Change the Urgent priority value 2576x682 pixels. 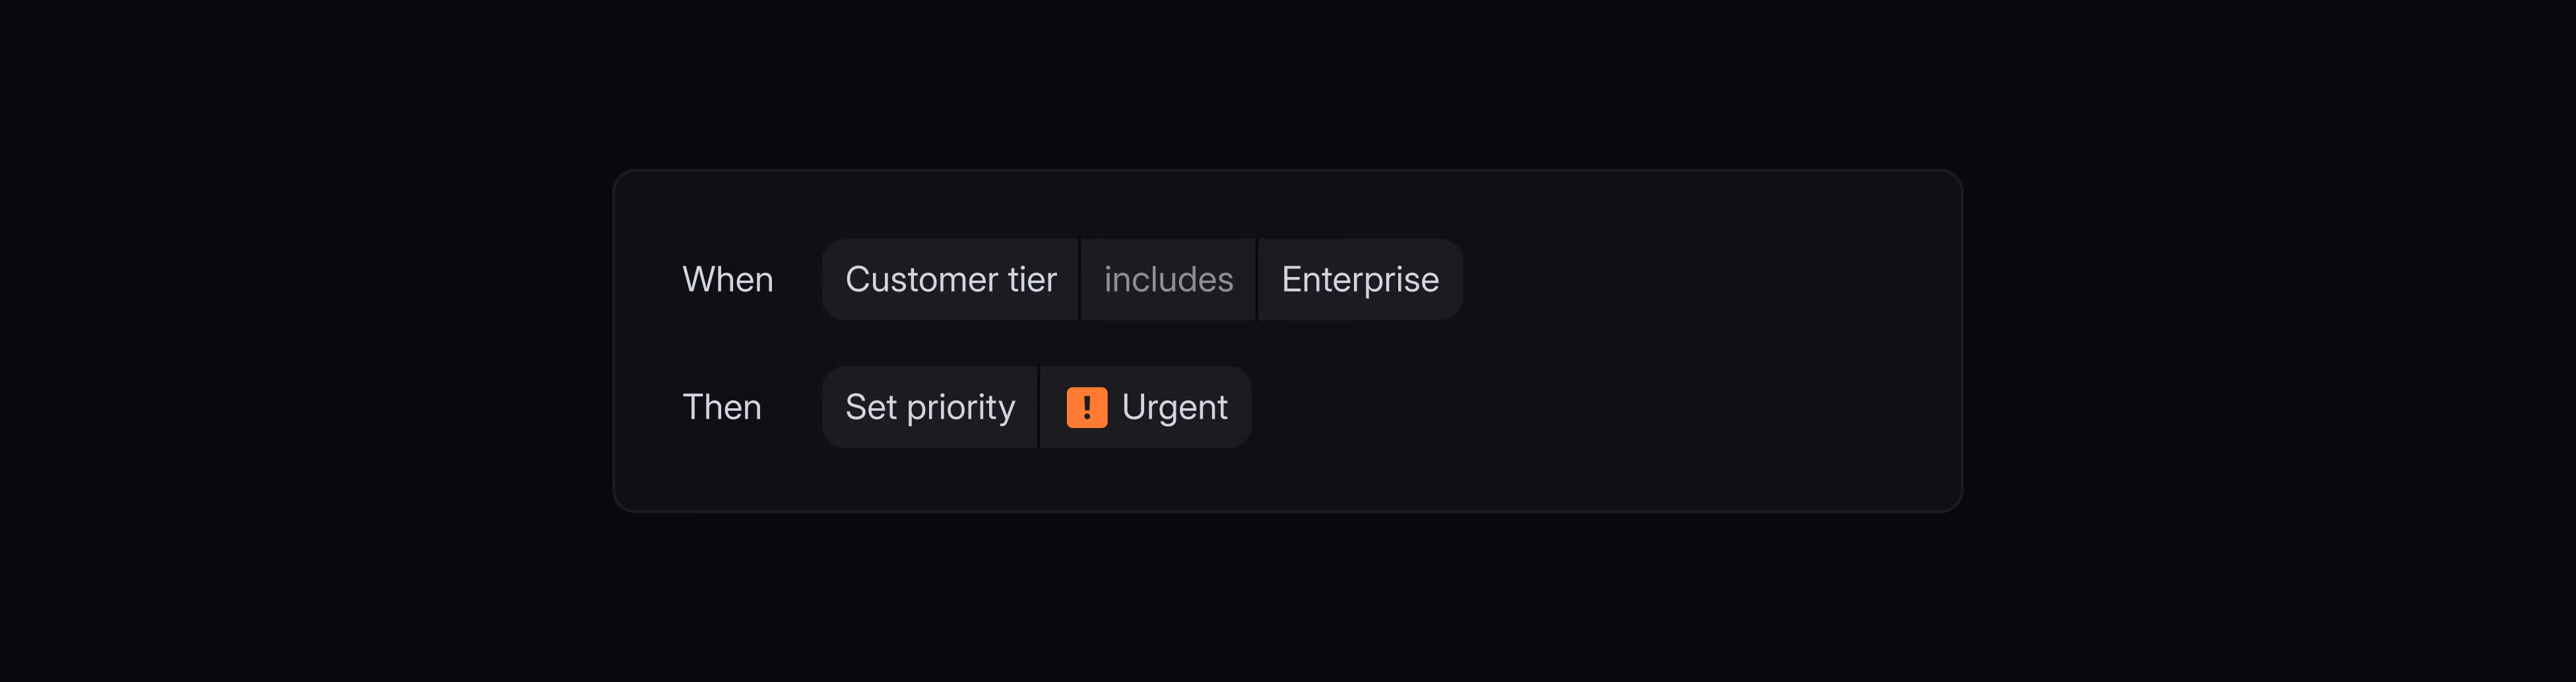1145,407
